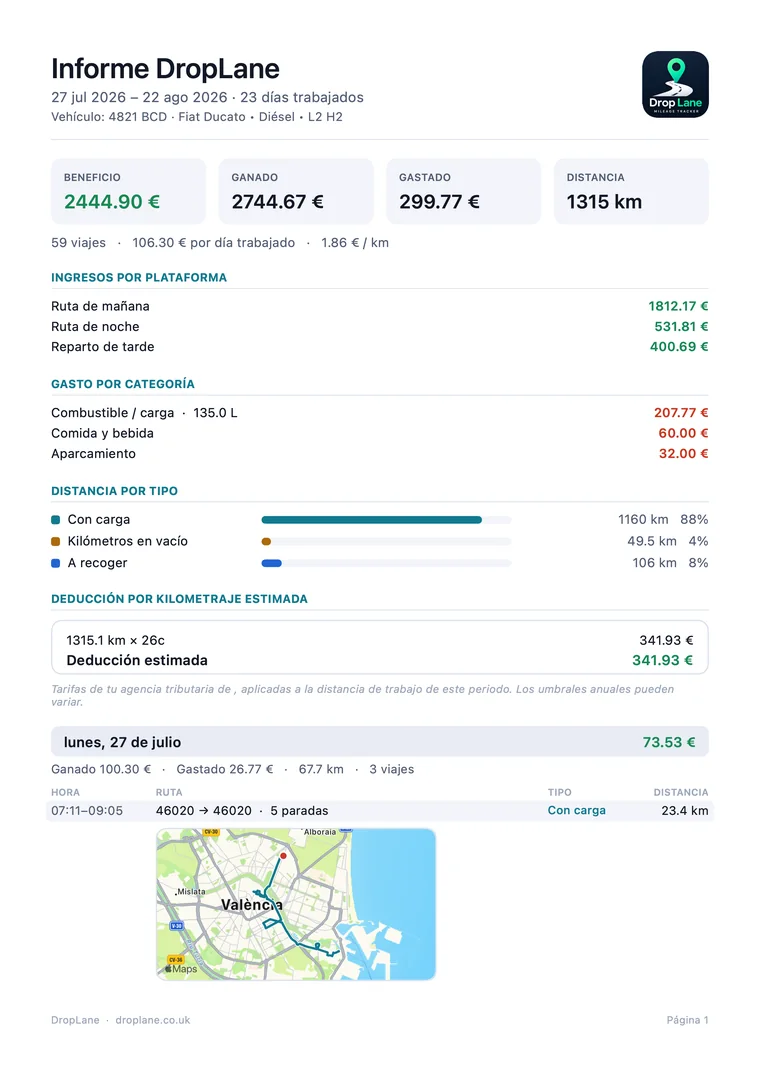Click the 400.69 € income amount
760x1075 pixels.
pyautogui.click(x=679, y=347)
